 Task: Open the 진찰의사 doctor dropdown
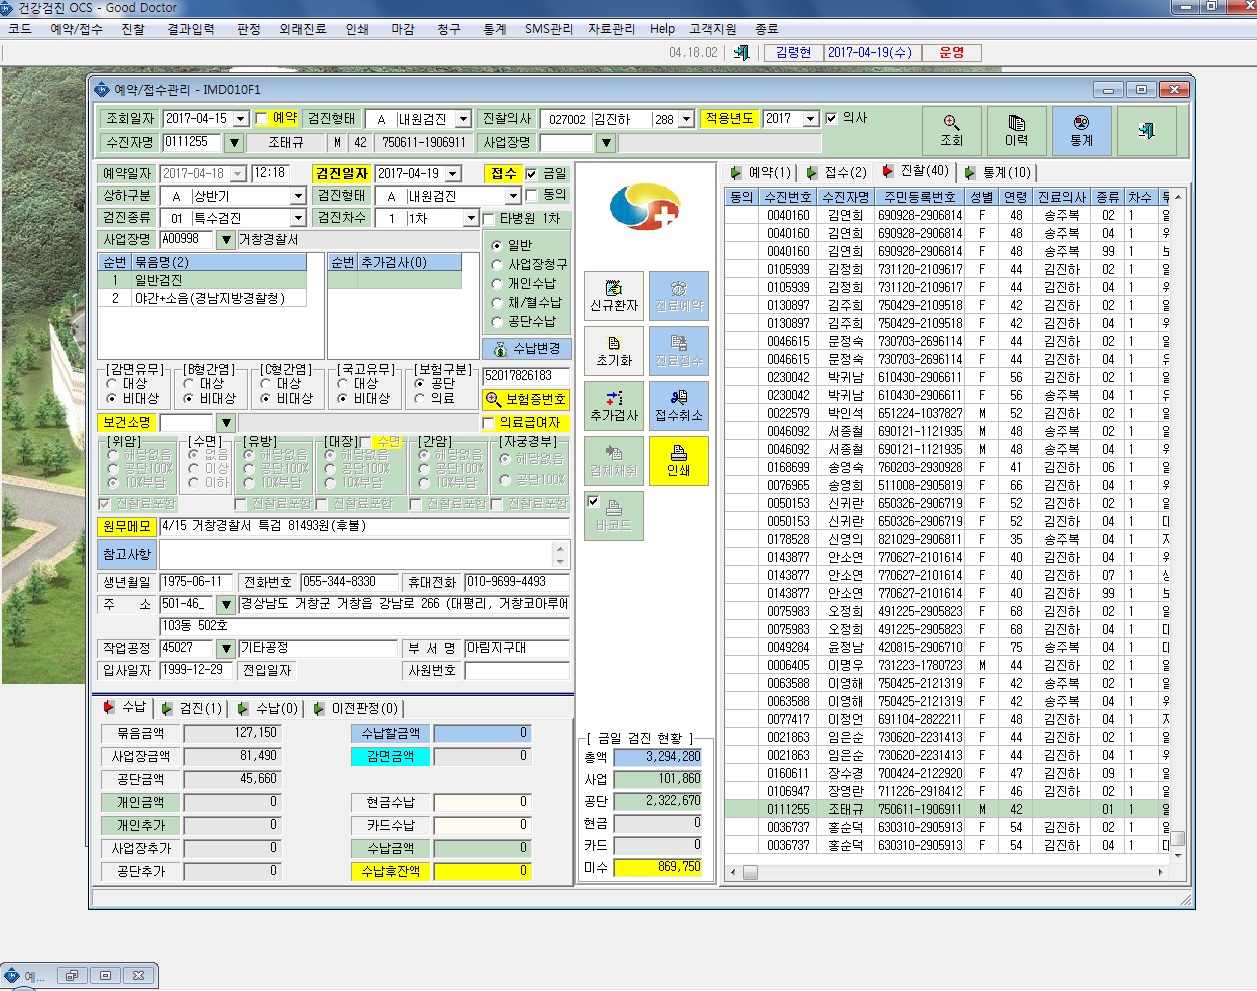pos(686,119)
